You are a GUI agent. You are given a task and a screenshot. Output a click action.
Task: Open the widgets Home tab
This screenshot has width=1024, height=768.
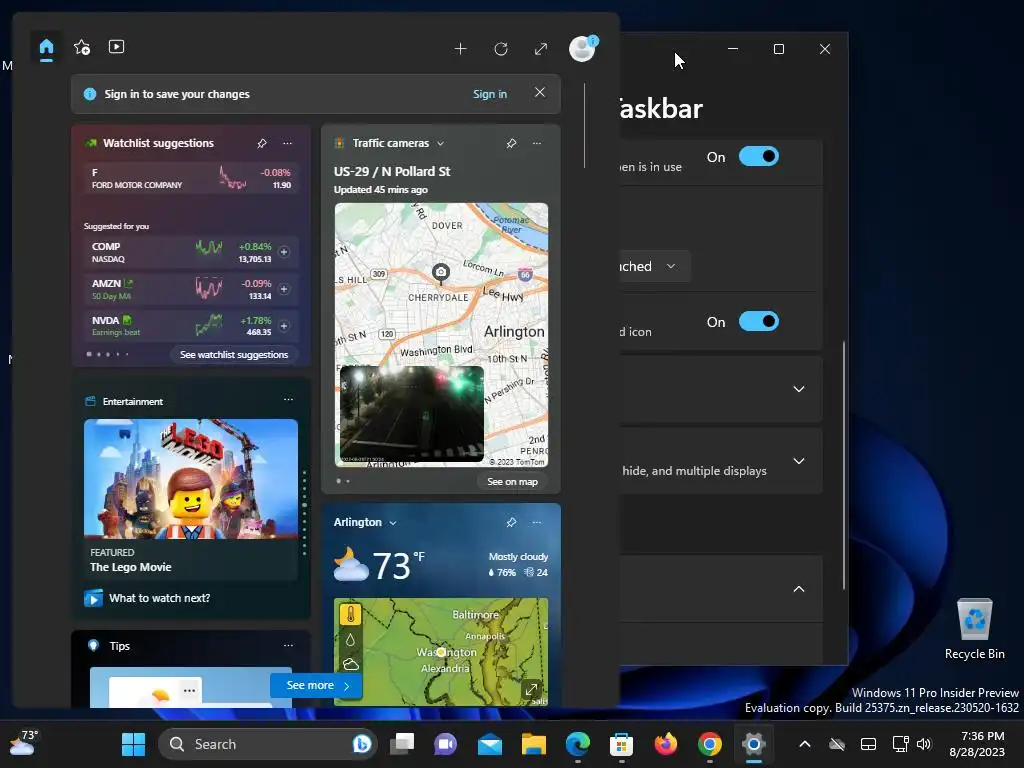click(46, 48)
